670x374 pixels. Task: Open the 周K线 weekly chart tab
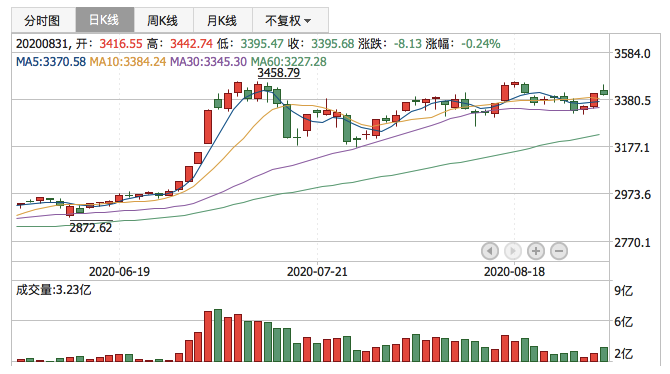click(164, 20)
